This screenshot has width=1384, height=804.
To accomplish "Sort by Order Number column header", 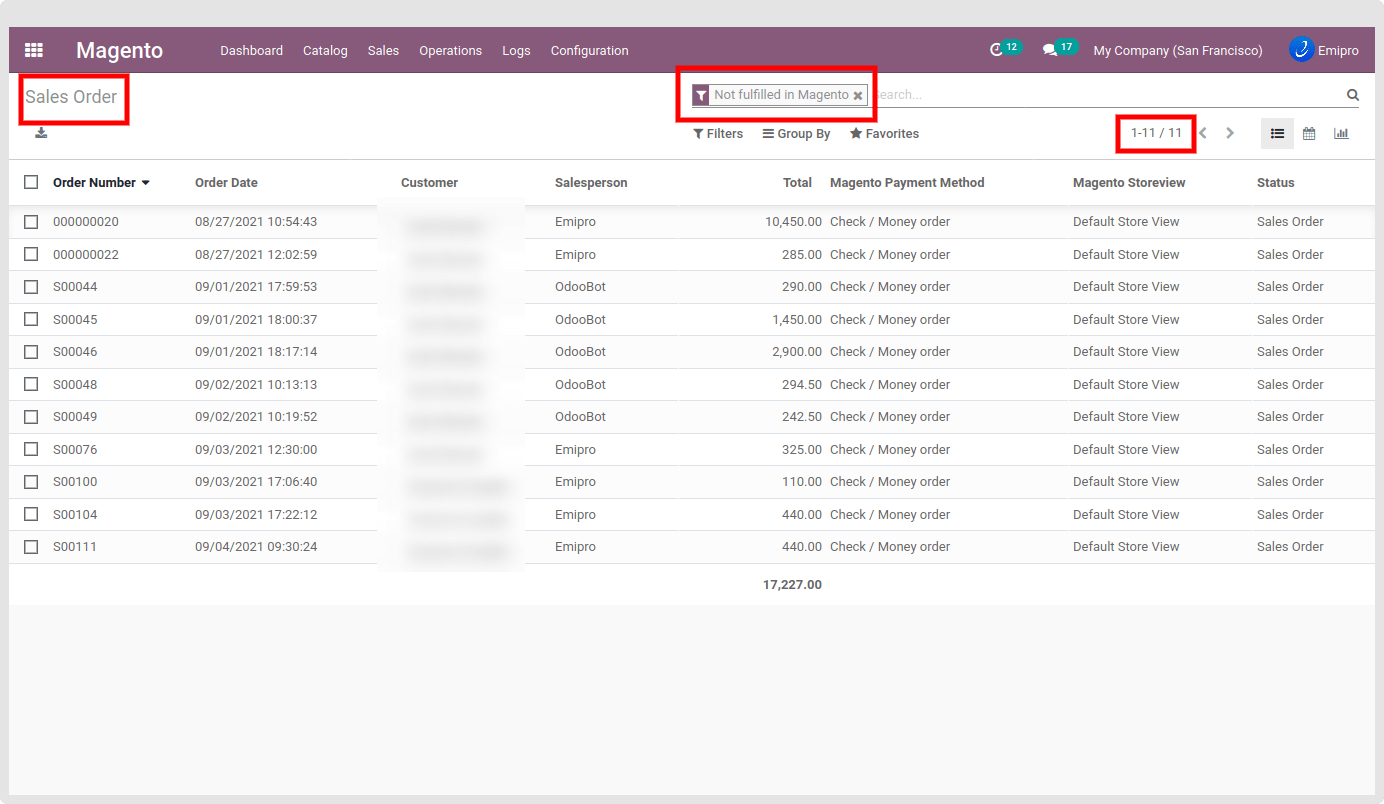I will pyautogui.click(x=101, y=183).
